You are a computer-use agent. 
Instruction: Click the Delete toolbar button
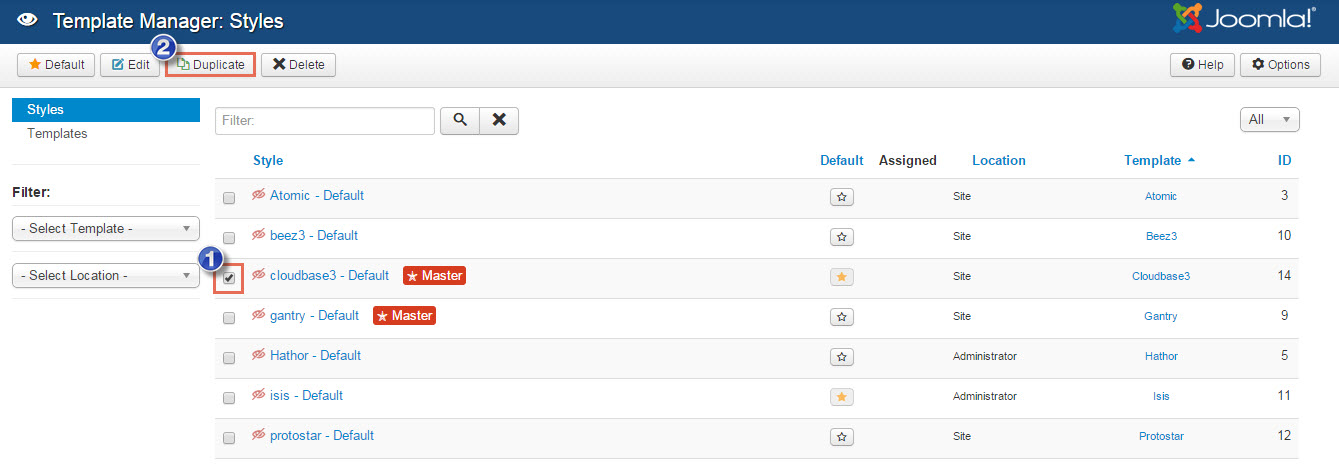pos(298,64)
